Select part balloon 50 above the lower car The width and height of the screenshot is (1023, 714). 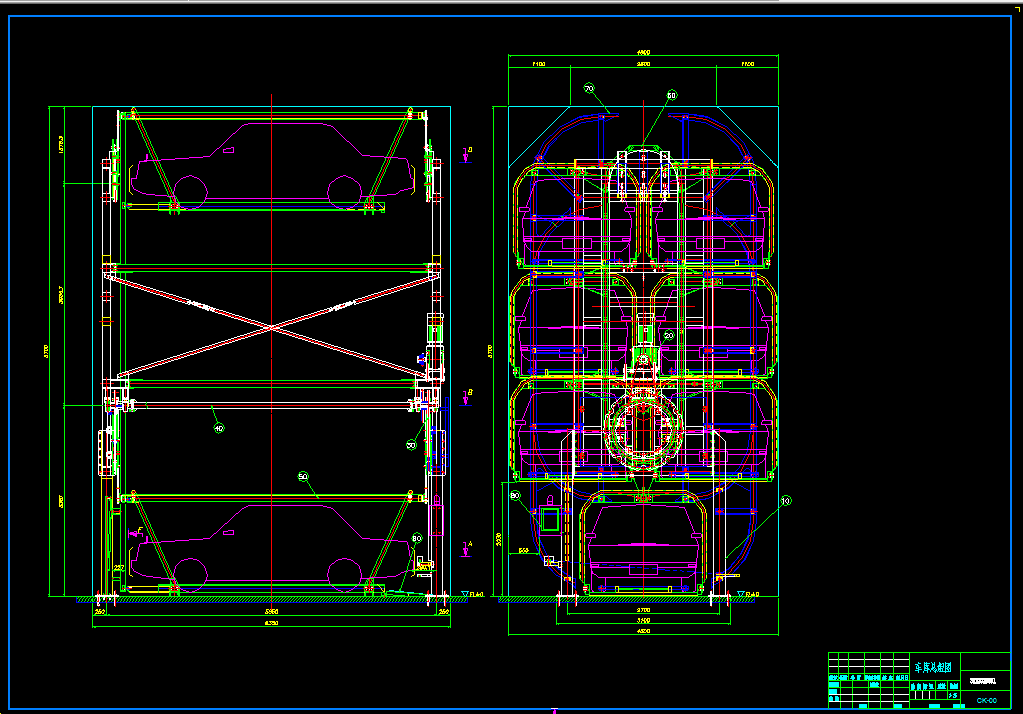[x=303, y=476]
